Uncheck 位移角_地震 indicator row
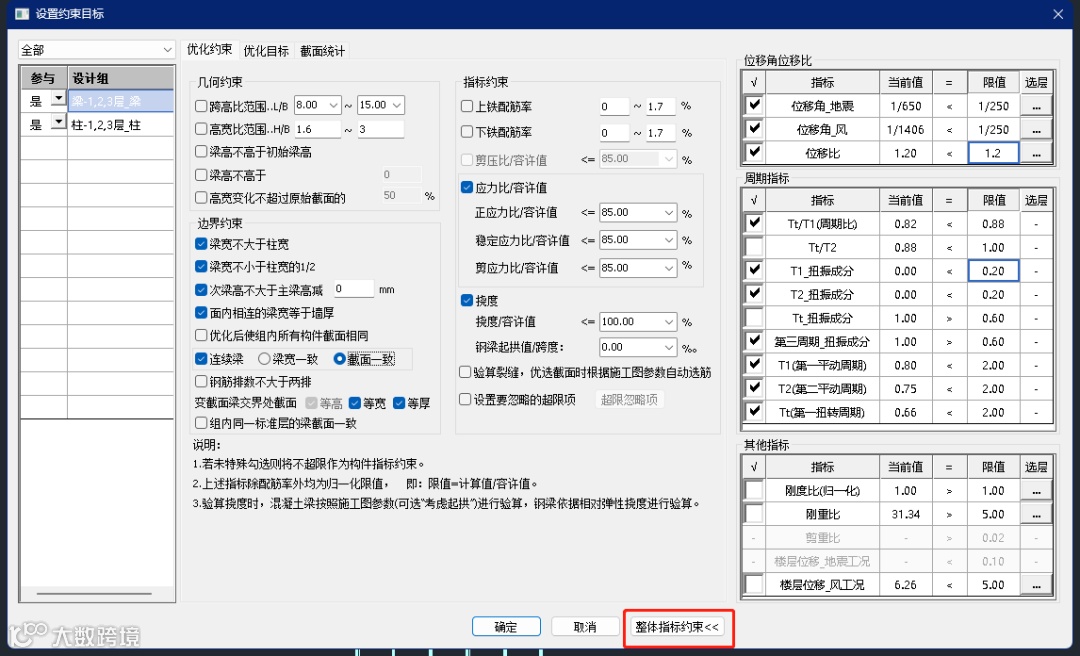 click(x=754, y=105)
